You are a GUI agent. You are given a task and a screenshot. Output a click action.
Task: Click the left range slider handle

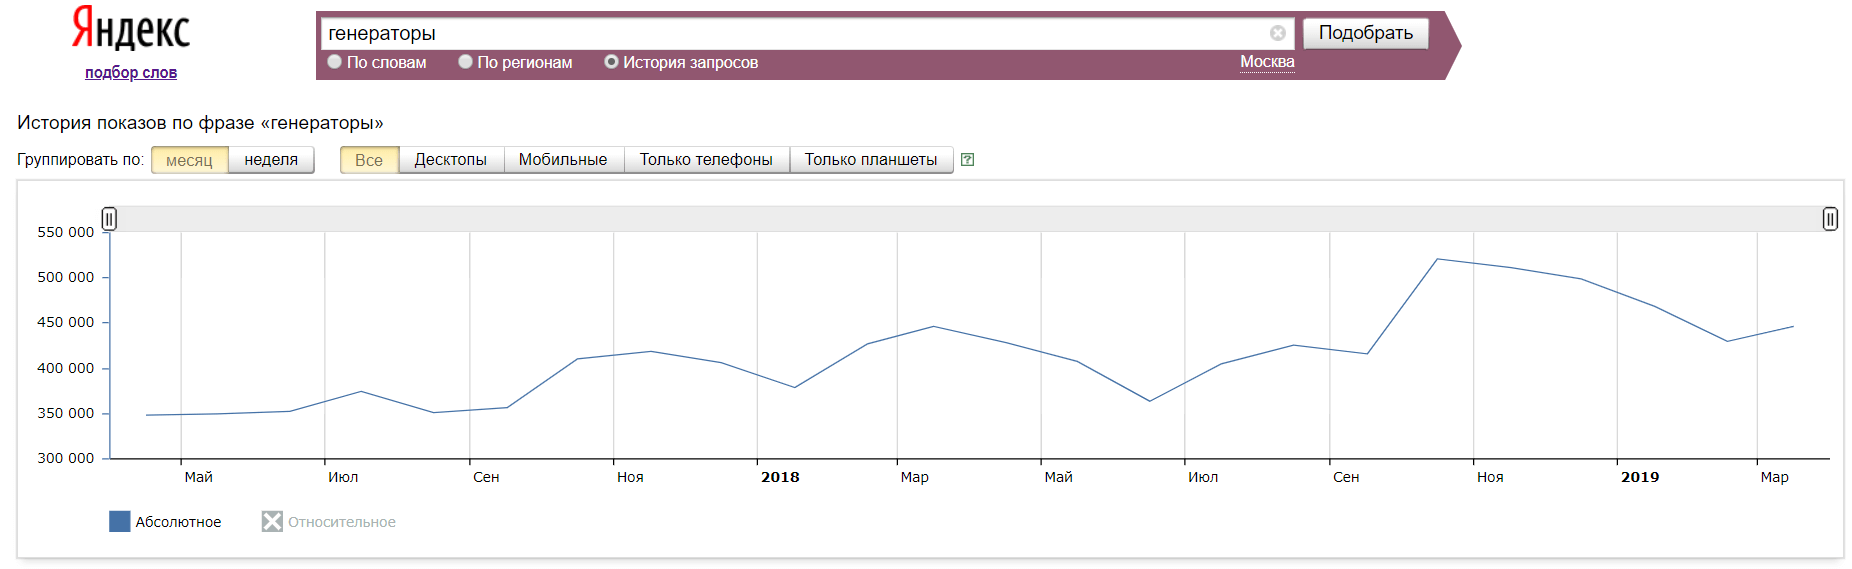[109, 218]
